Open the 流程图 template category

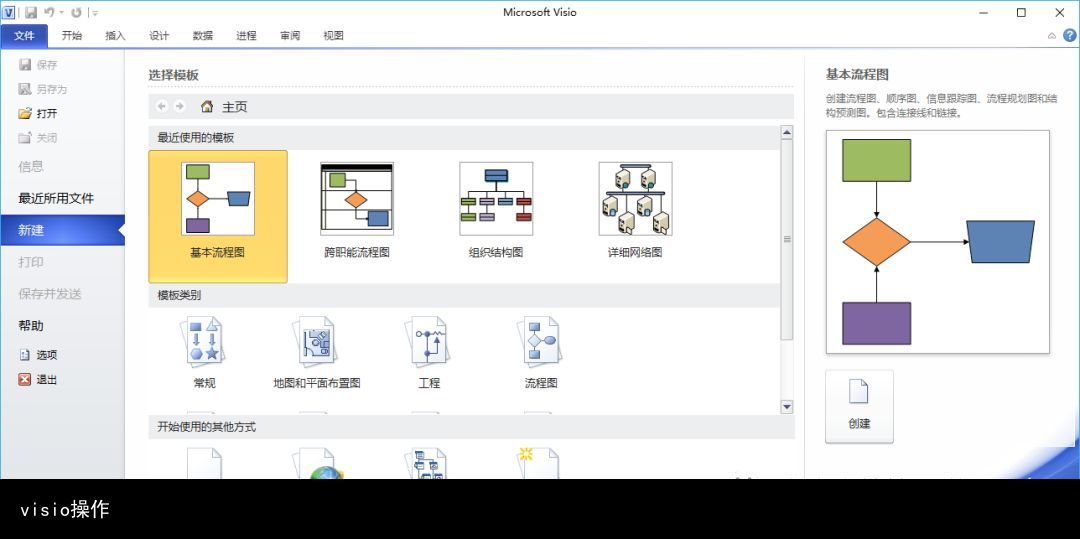click(x=541, y=341)
